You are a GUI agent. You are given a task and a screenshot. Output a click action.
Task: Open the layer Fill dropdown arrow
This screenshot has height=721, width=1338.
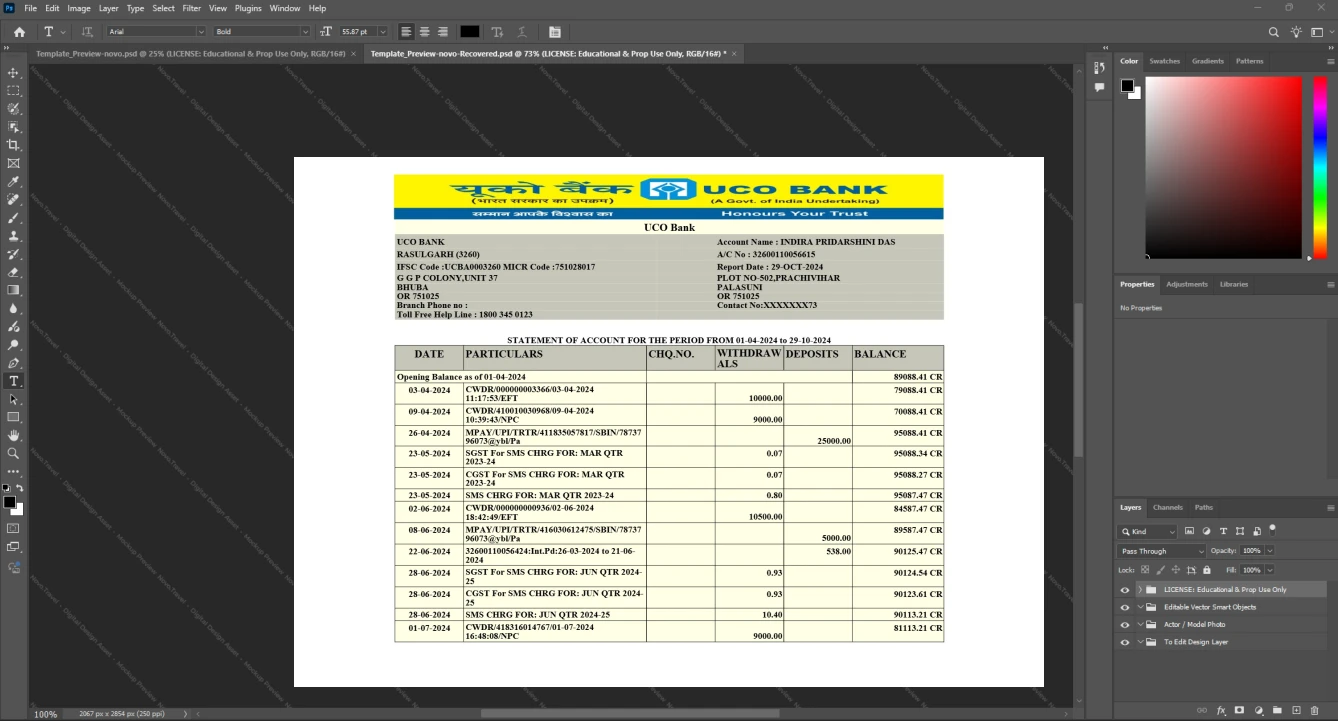1270,570
